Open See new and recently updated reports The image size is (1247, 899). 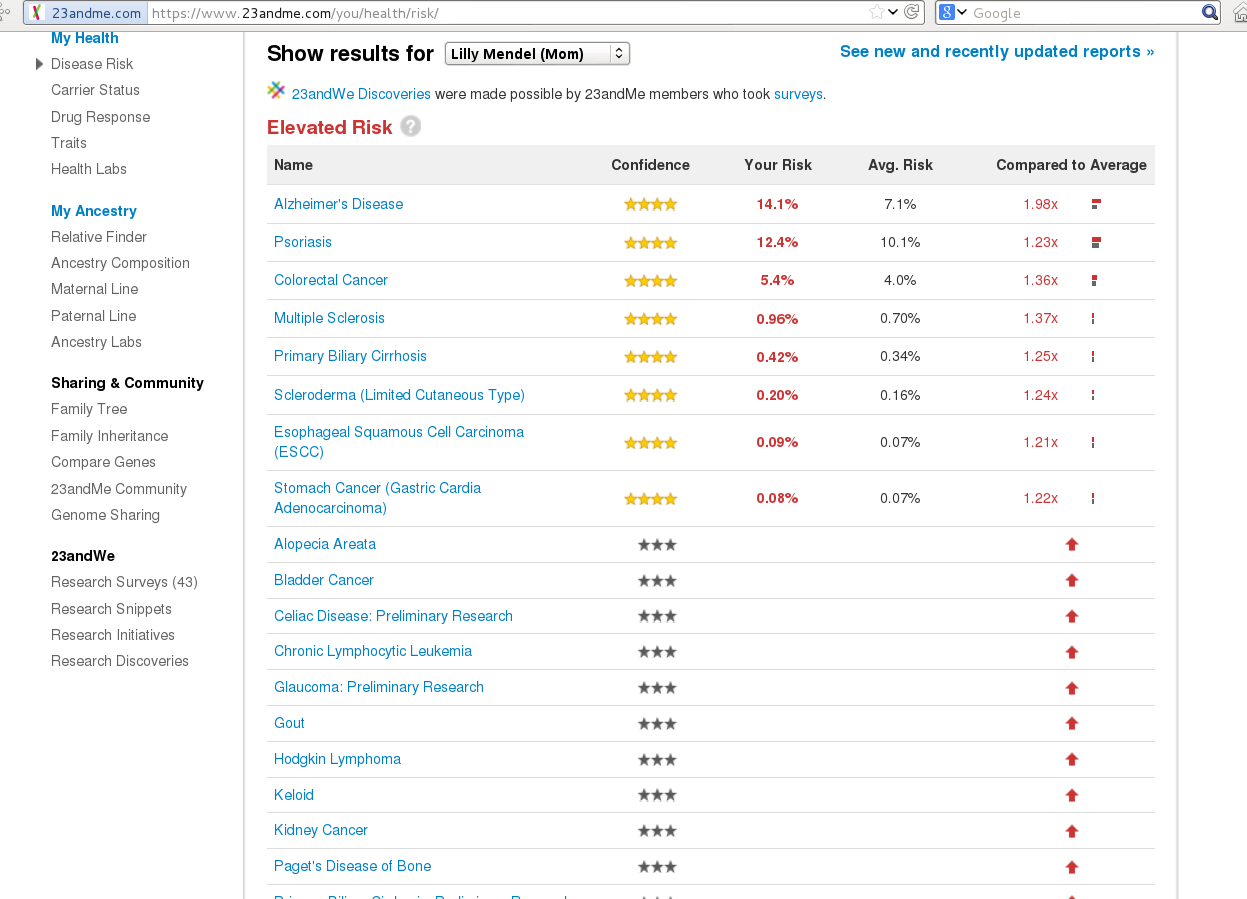[997, 52]
